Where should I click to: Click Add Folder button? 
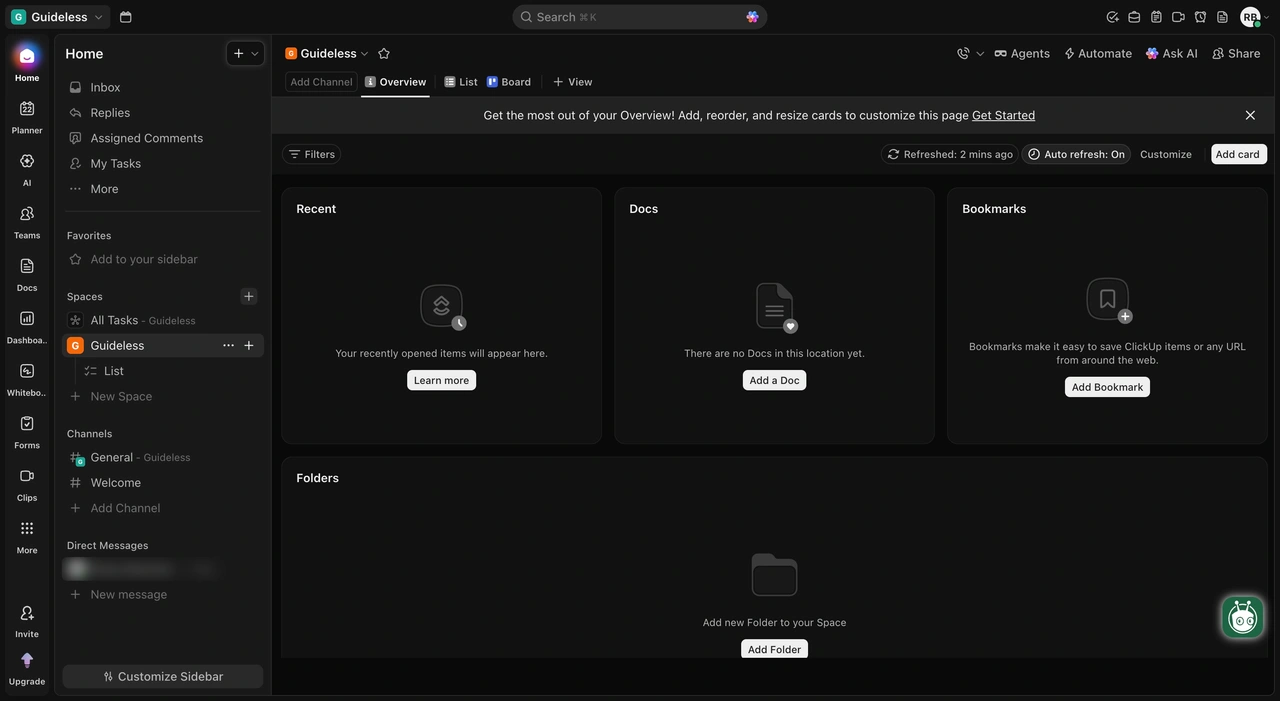tap(774, 648)
